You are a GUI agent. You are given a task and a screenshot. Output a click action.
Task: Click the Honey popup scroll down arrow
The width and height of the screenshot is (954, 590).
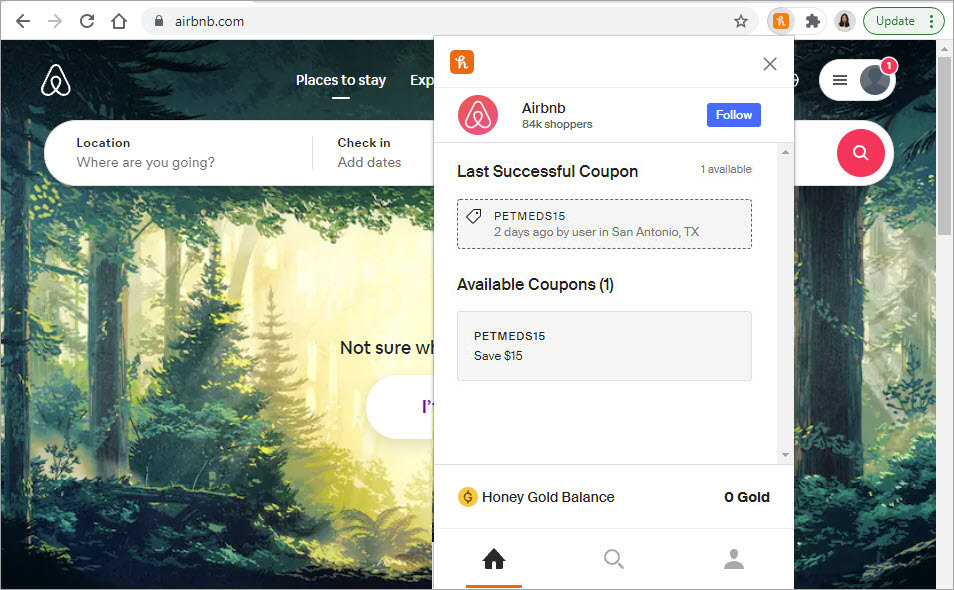coord(785,455)
